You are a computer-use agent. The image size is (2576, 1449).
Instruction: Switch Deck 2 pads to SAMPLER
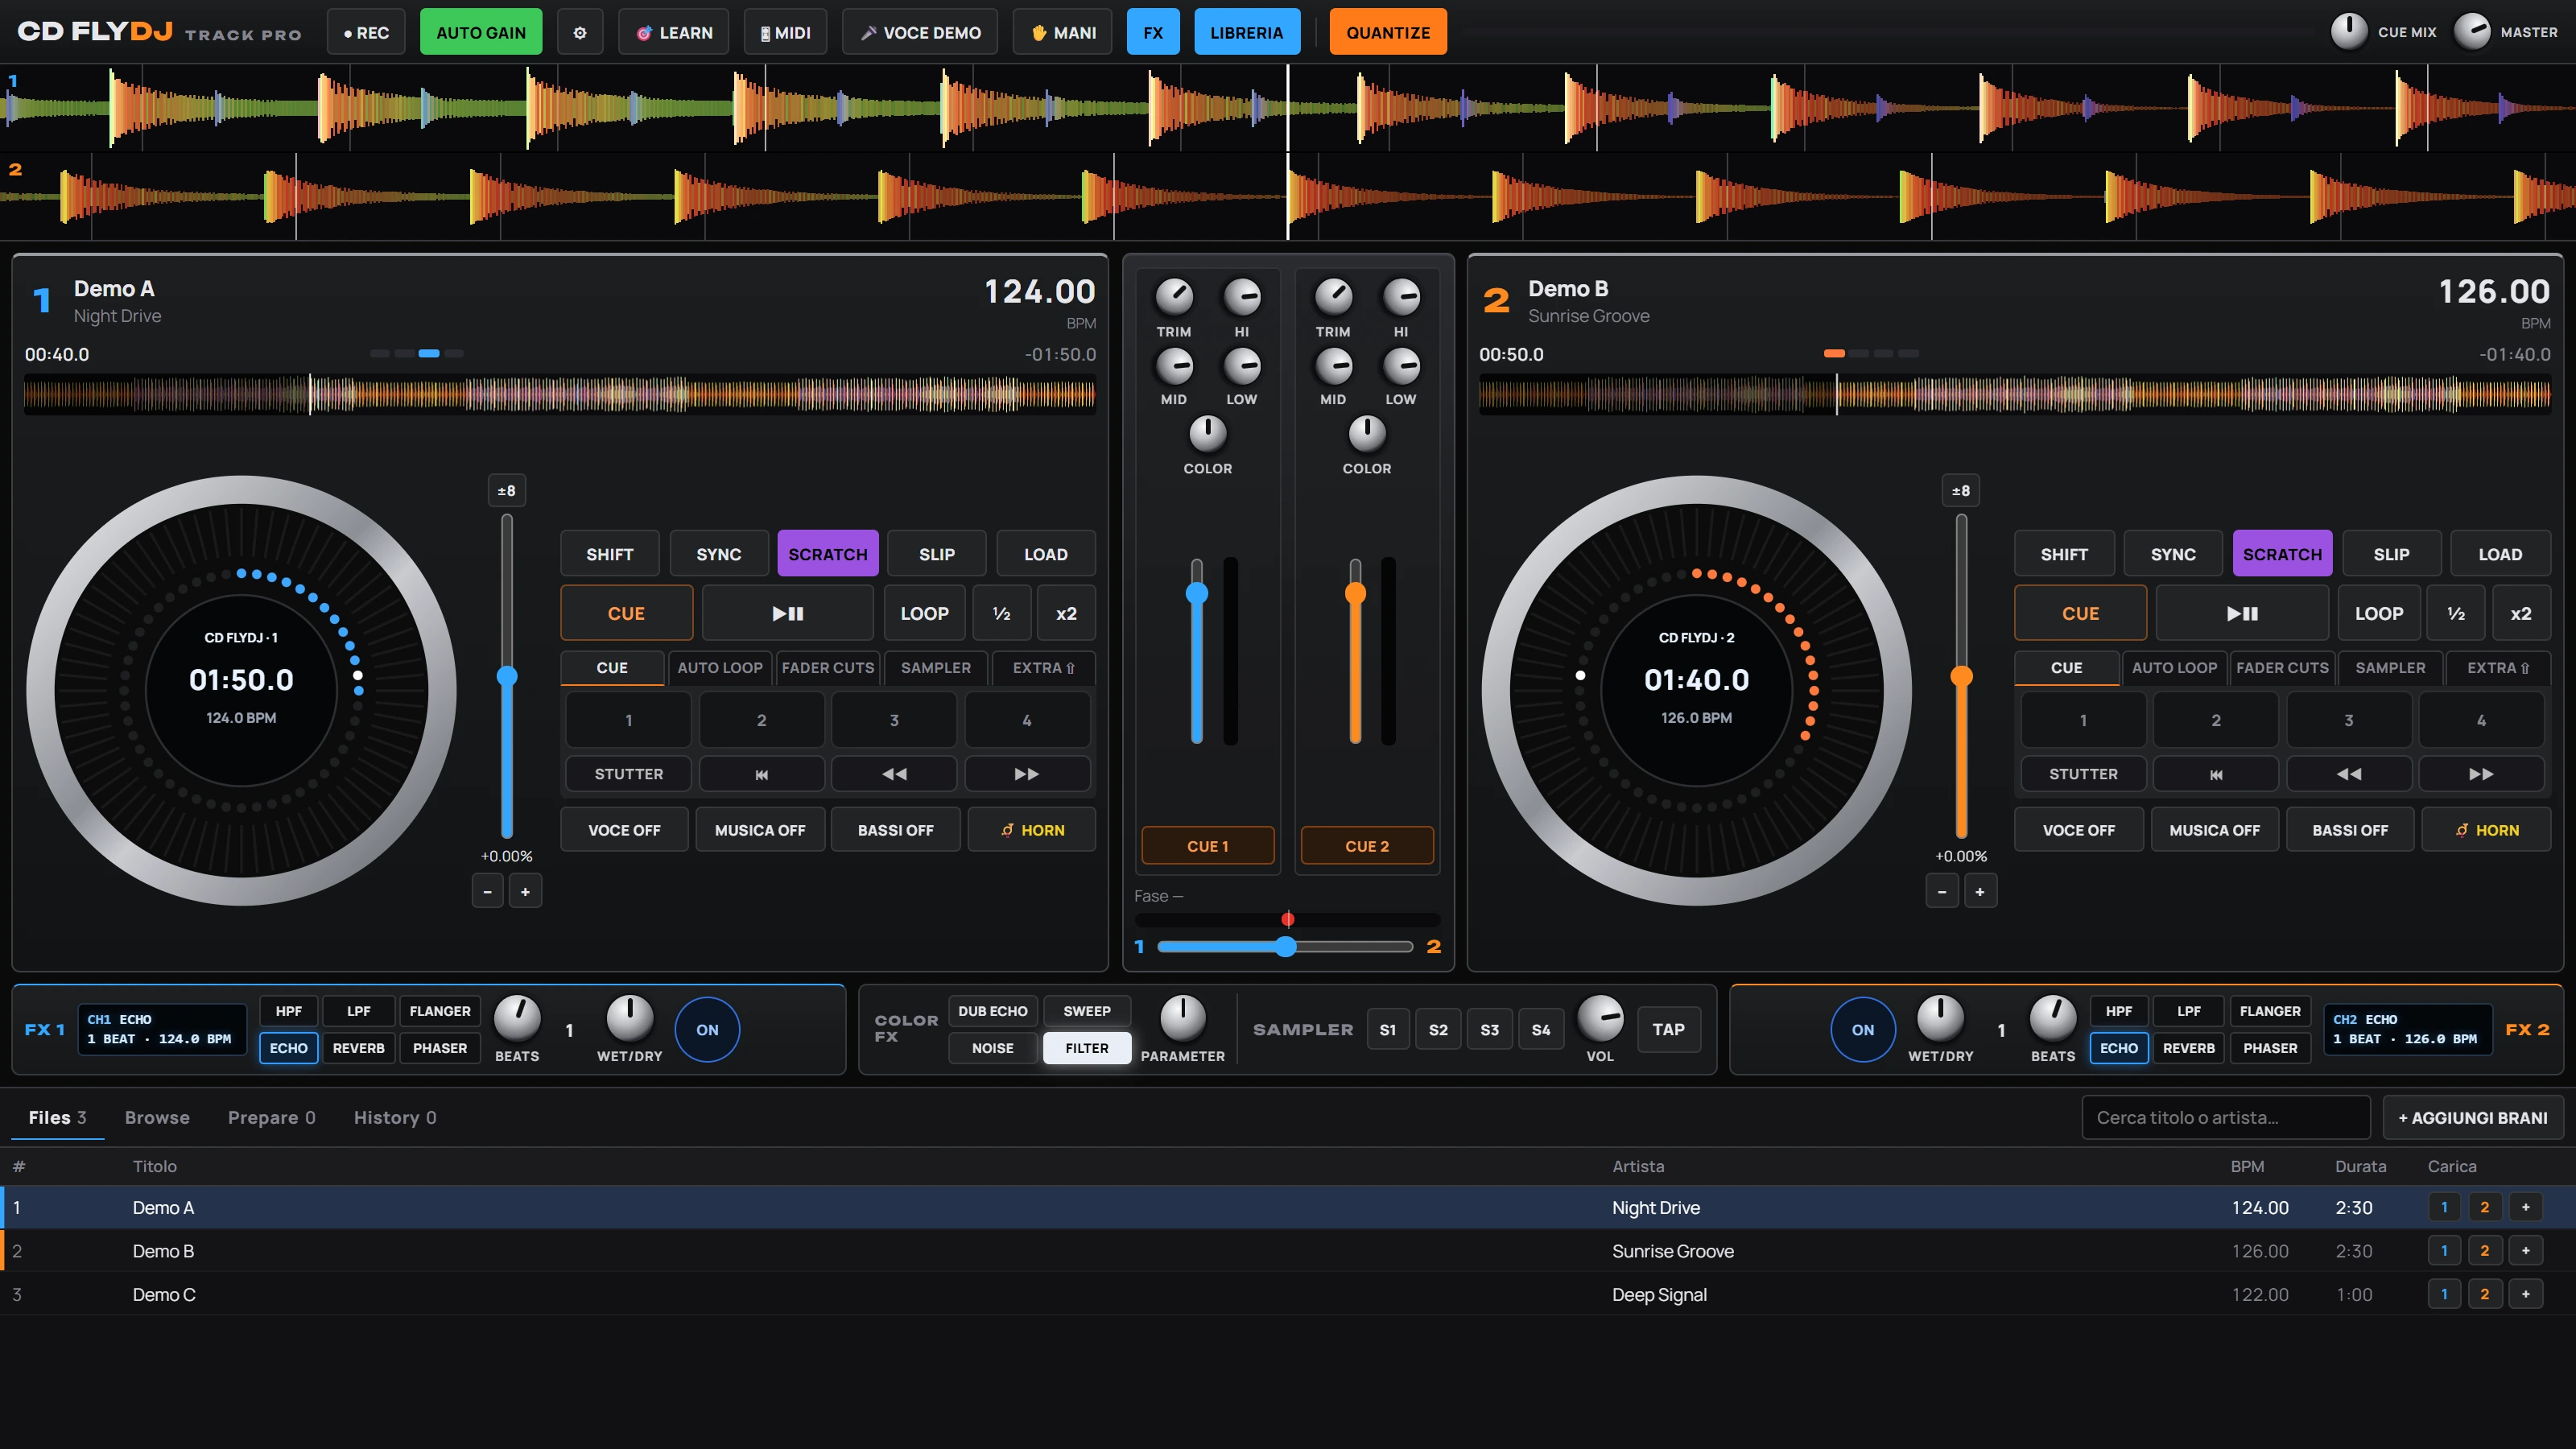tap(2390, 668)
